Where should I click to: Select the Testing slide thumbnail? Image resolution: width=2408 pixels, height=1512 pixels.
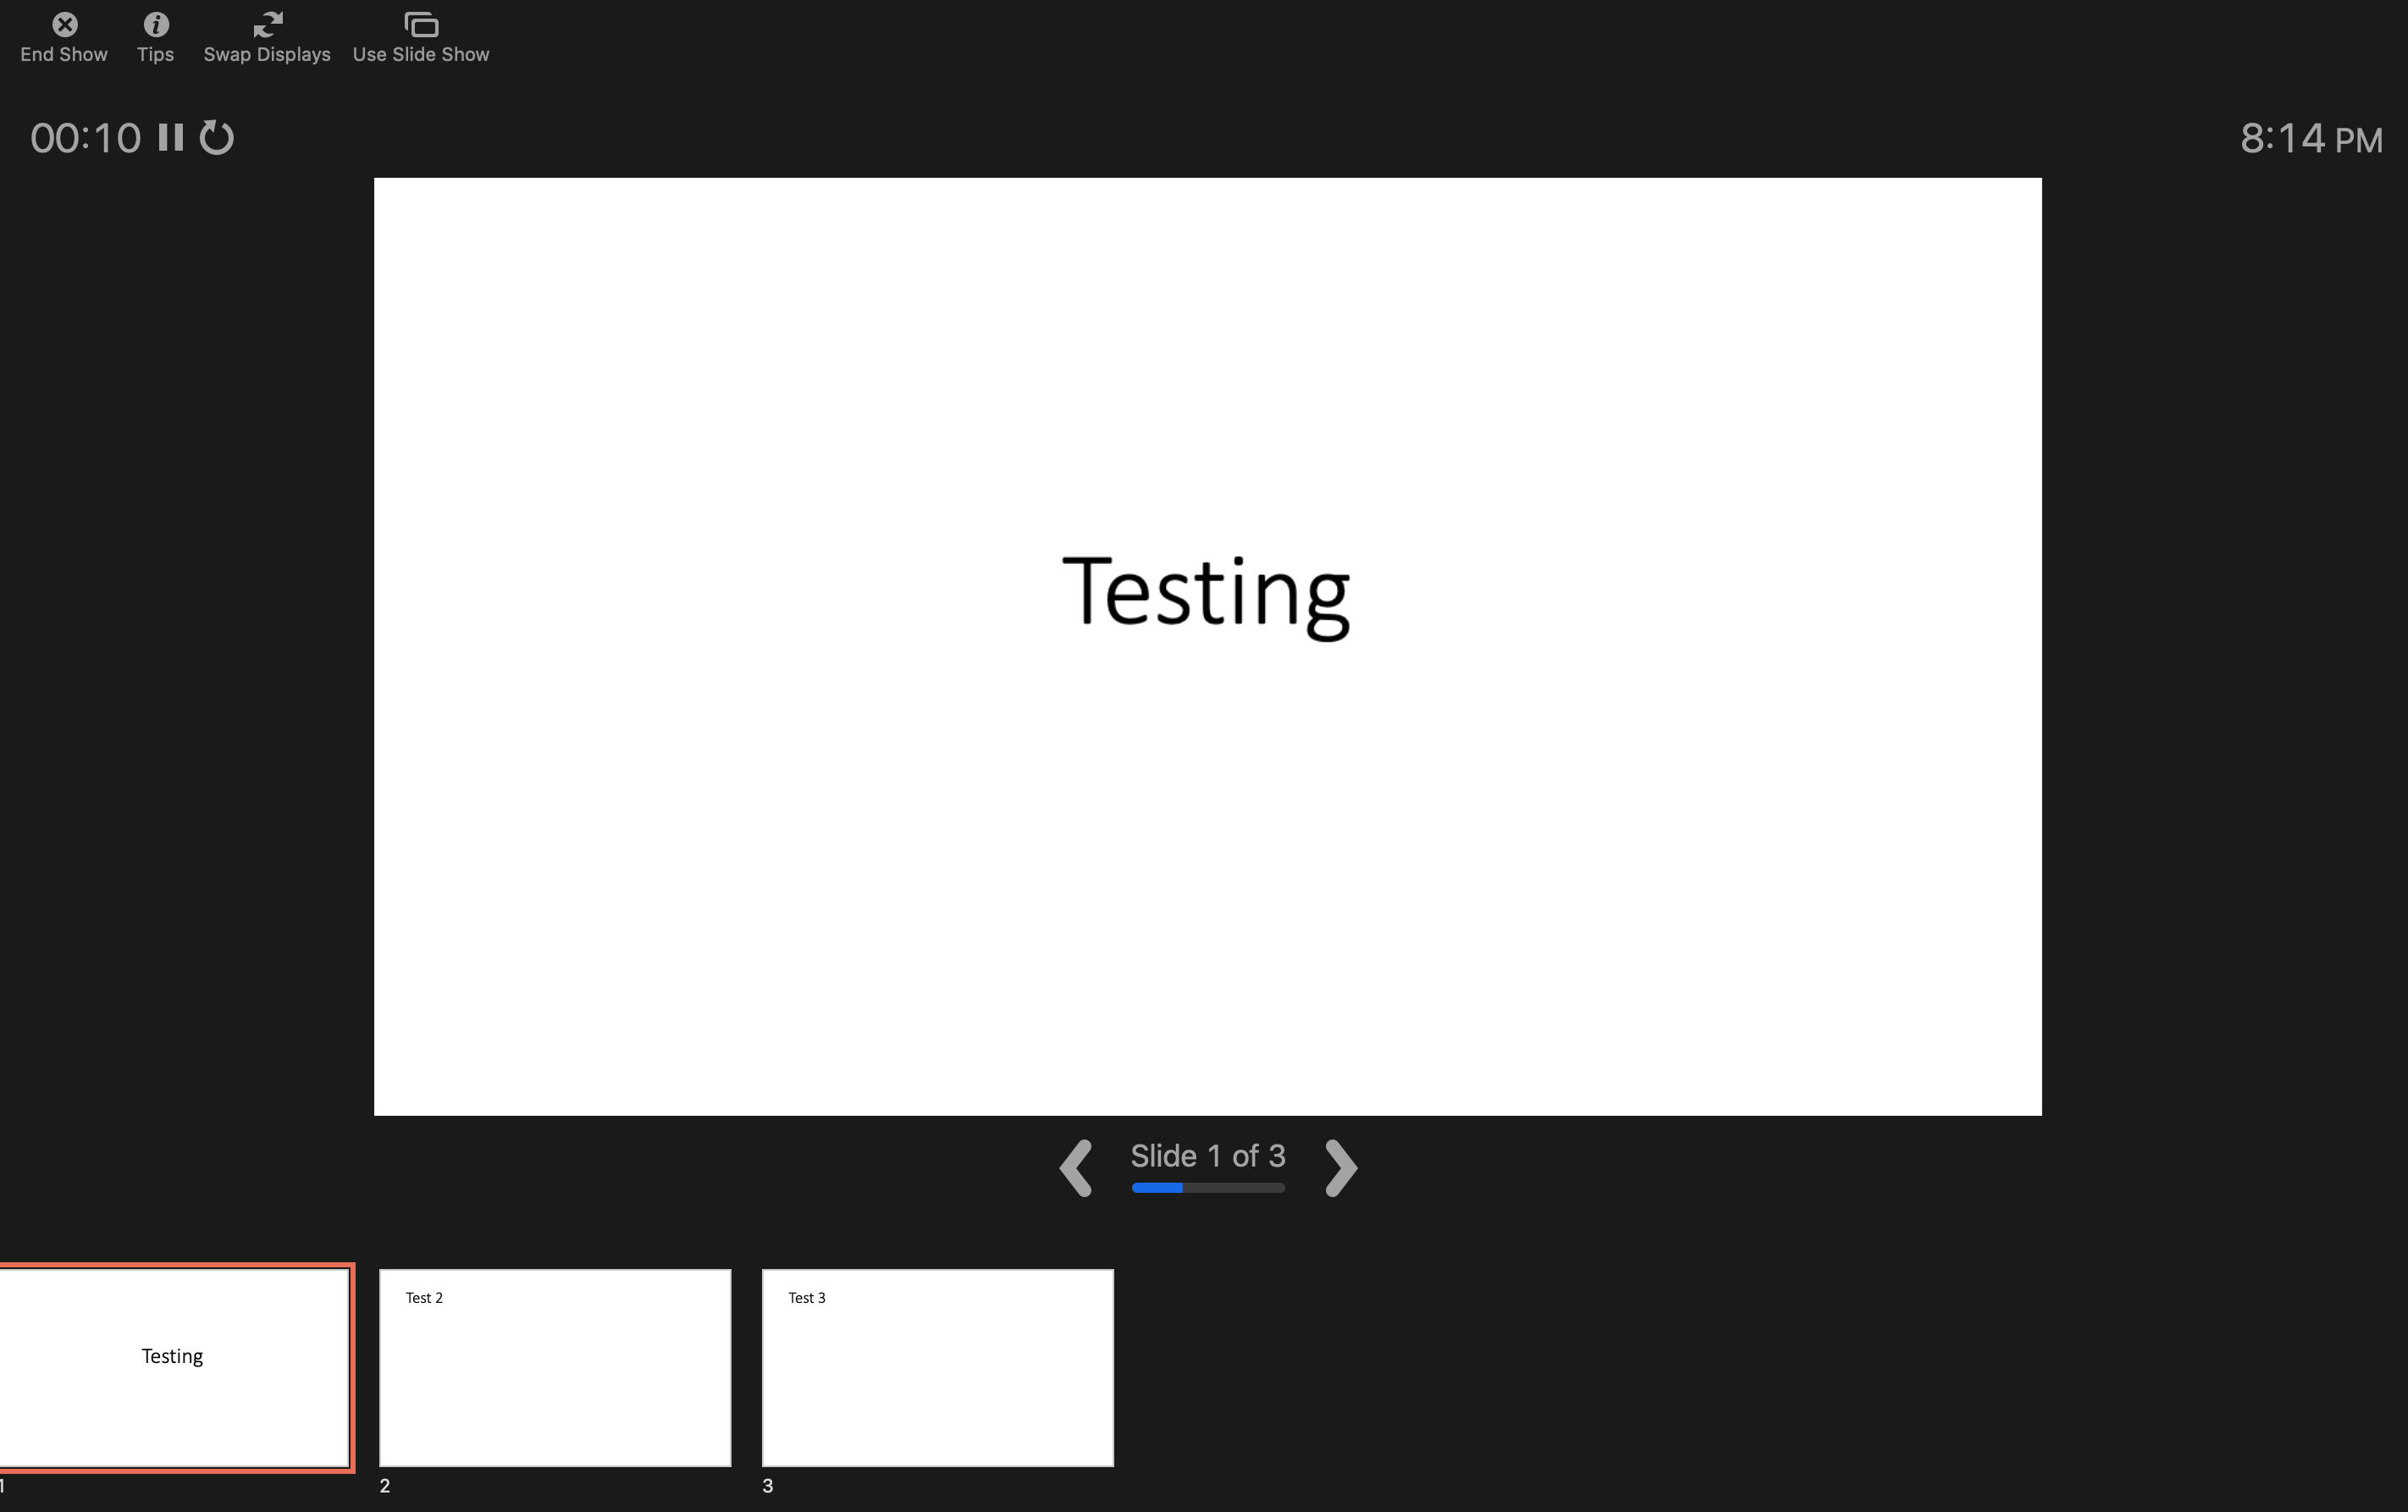(x=174, y=1367)
